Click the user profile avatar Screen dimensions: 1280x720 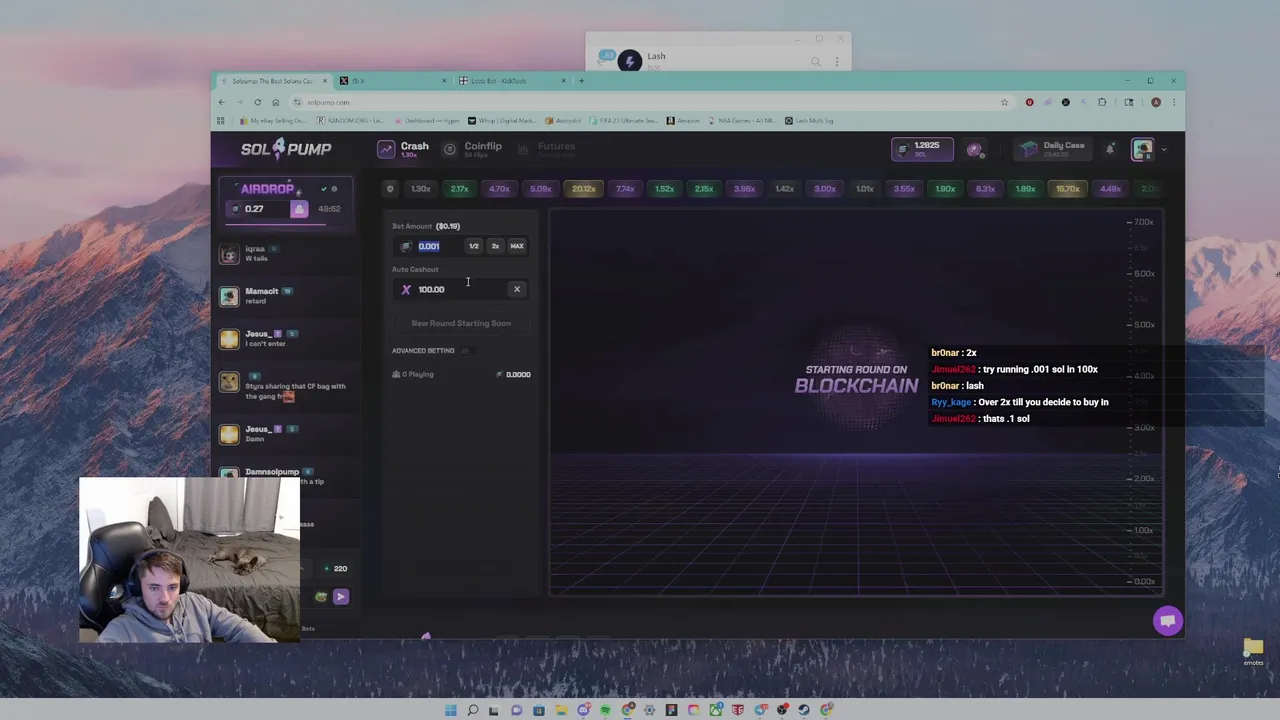1142,149
